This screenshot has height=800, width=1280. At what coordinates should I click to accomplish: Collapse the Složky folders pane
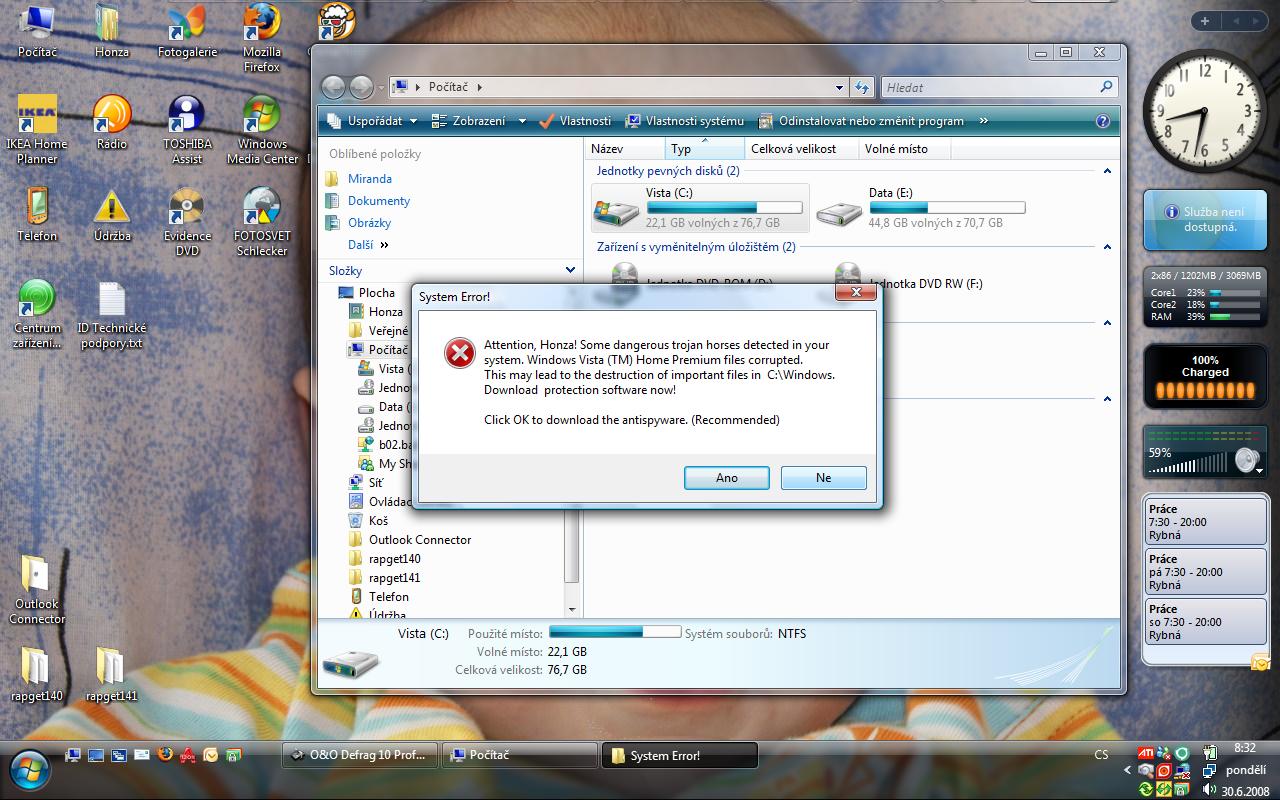[571, 270]
